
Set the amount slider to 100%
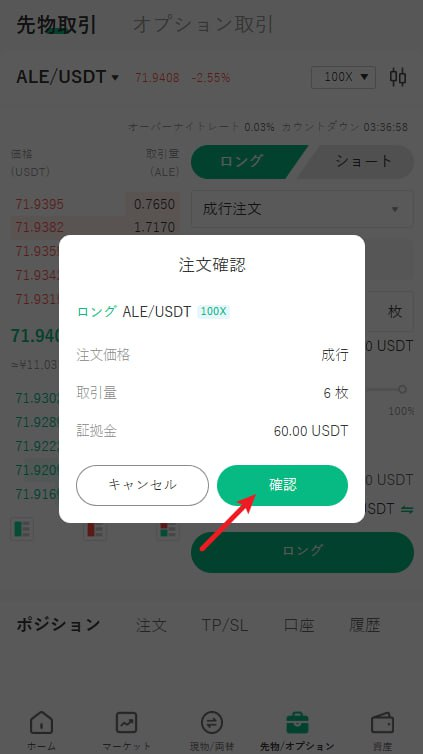pos(402,389)
